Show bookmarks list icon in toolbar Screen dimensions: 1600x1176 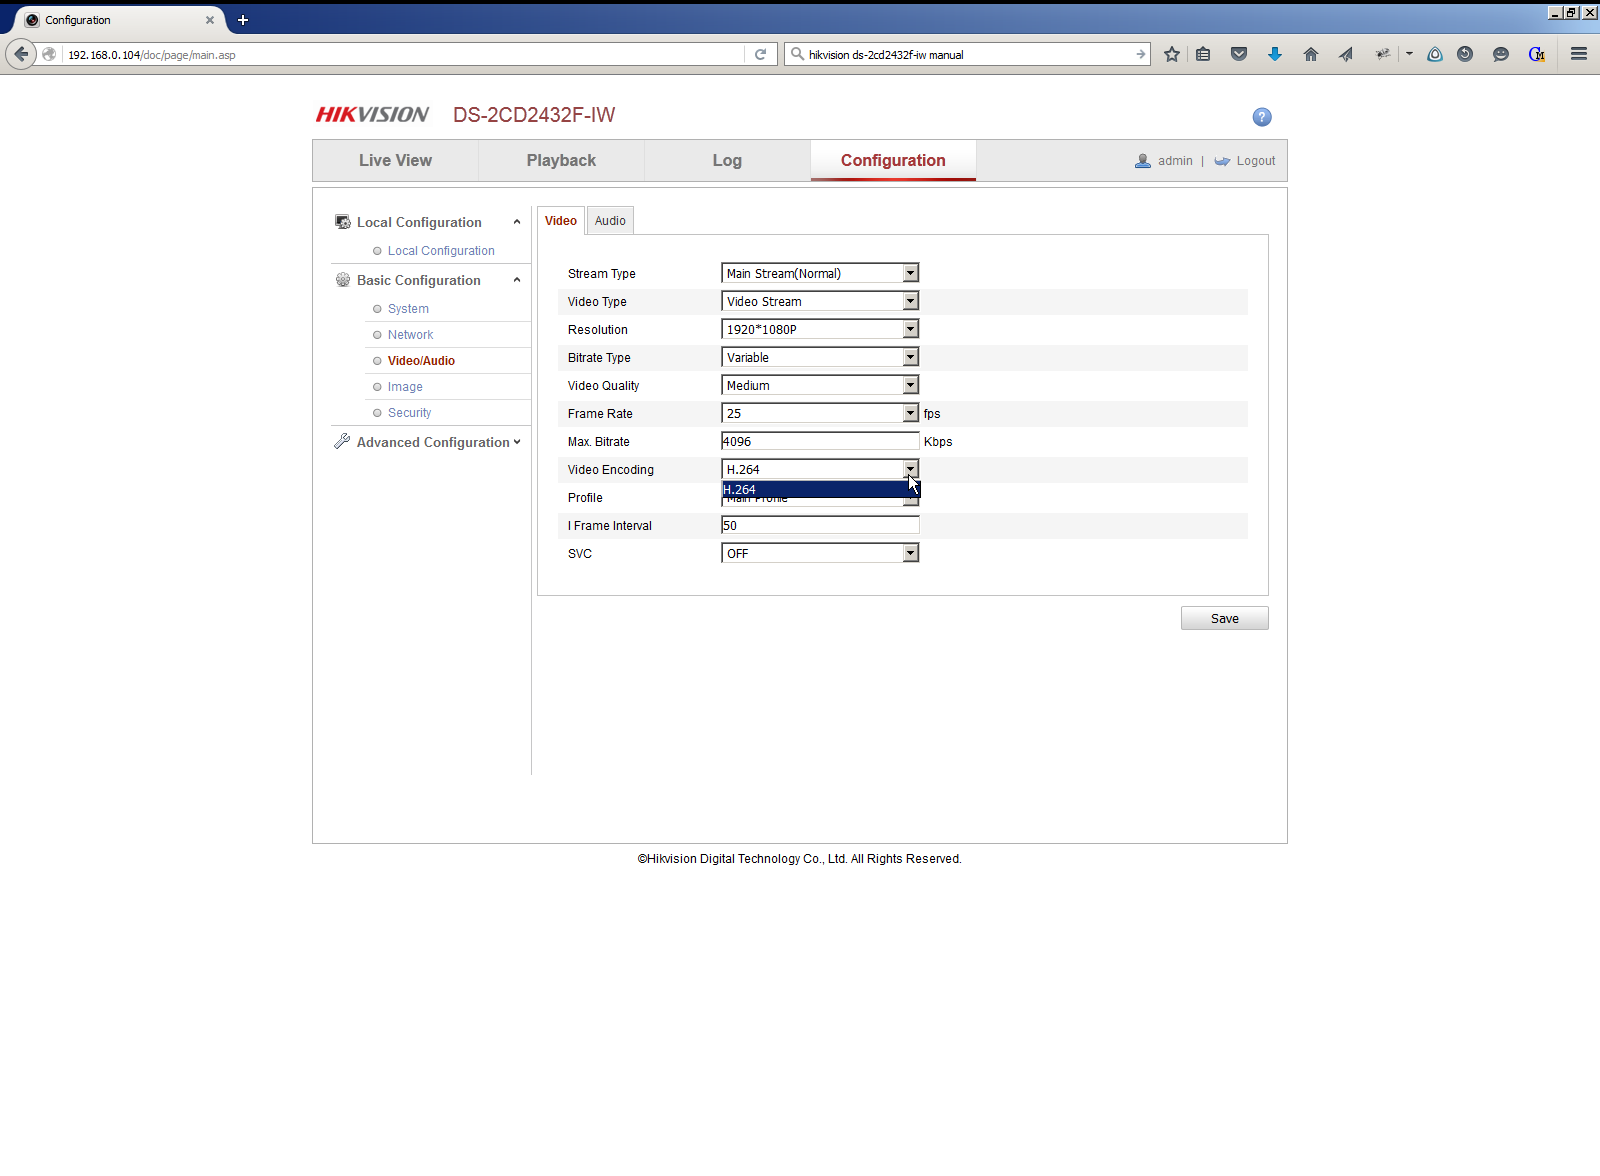[x=1203, y=54]
